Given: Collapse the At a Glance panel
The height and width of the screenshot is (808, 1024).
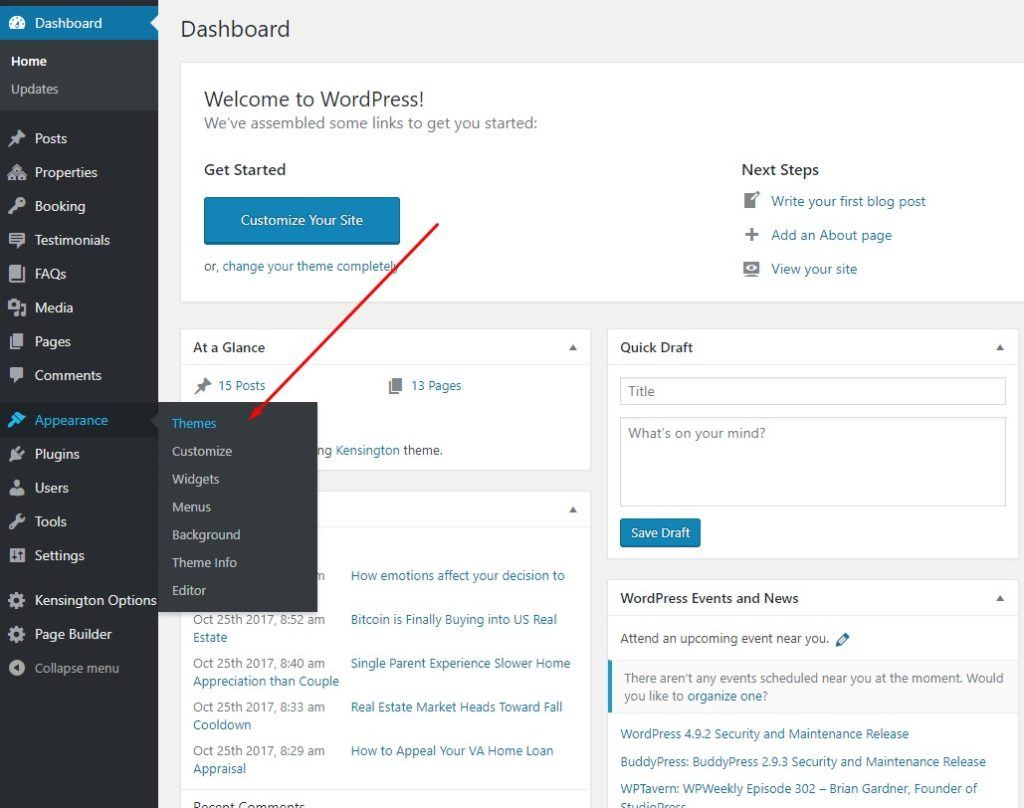Looking at the screenshot, I should point(573,347).
